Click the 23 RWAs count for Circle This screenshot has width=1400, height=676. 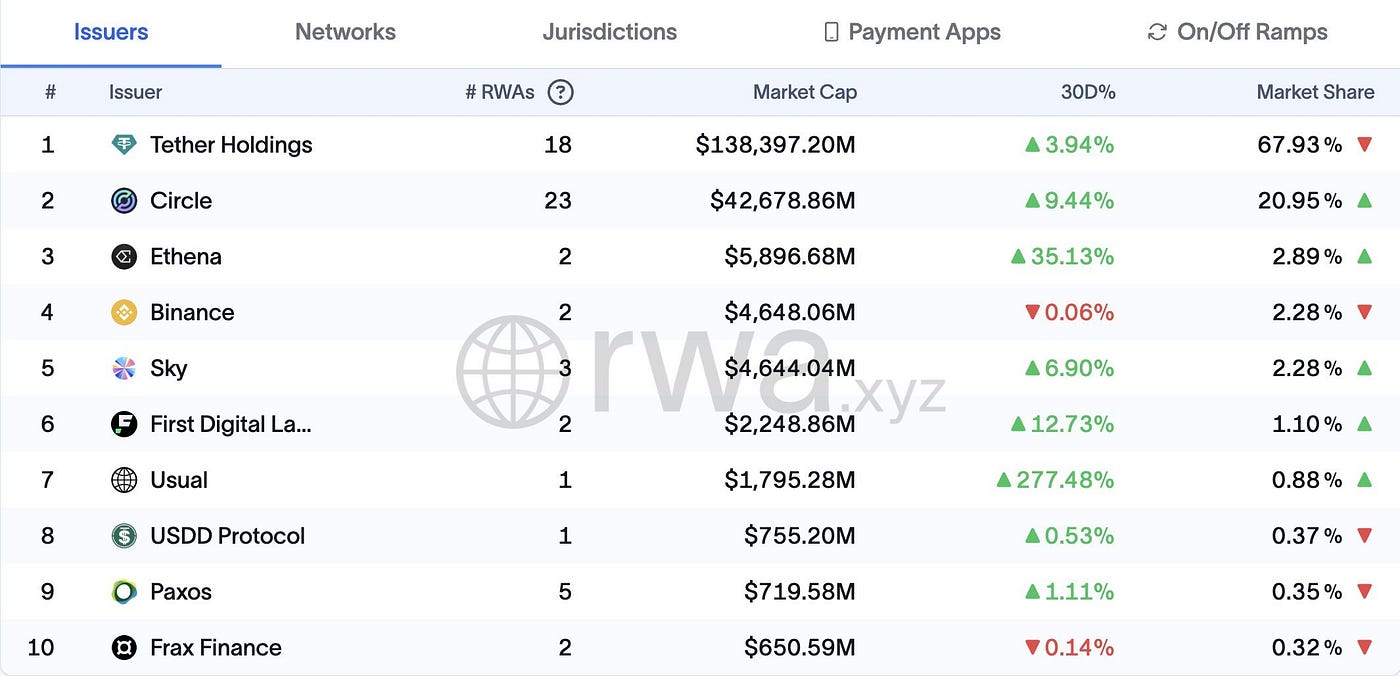click(558, 201)
